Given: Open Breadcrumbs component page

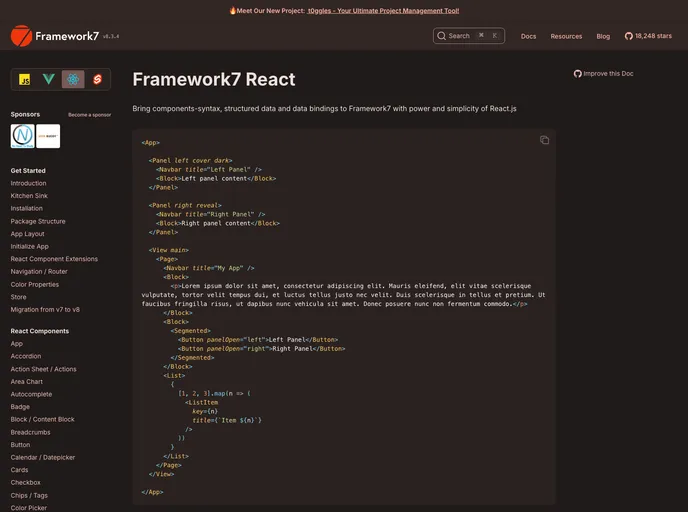Looking at the screenshot, I should (x=30, y=432).
